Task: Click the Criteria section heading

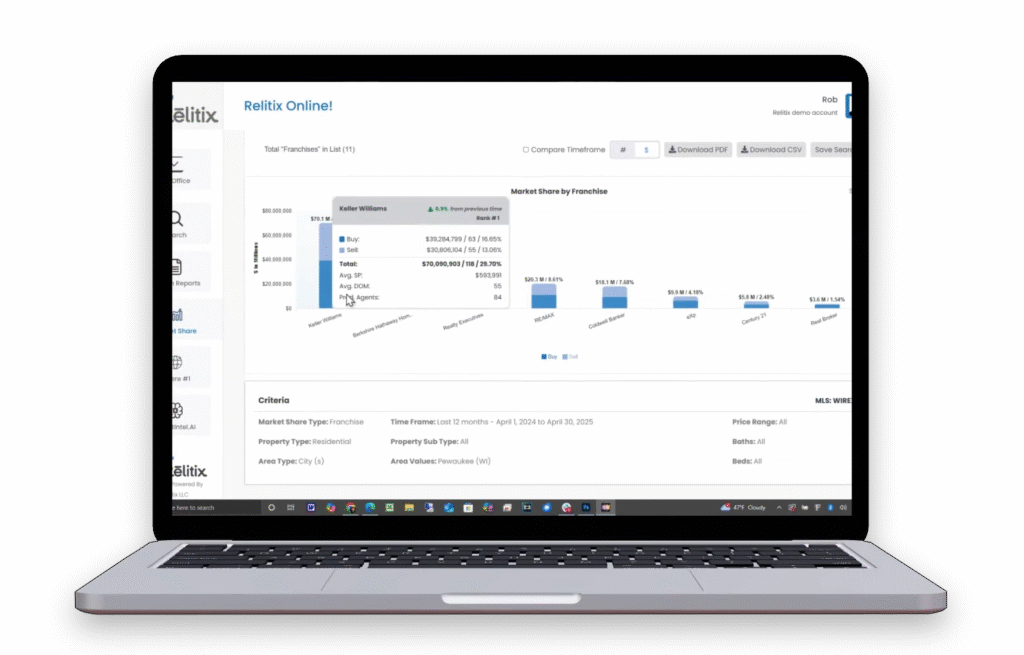Action: (x=274, y=400)
